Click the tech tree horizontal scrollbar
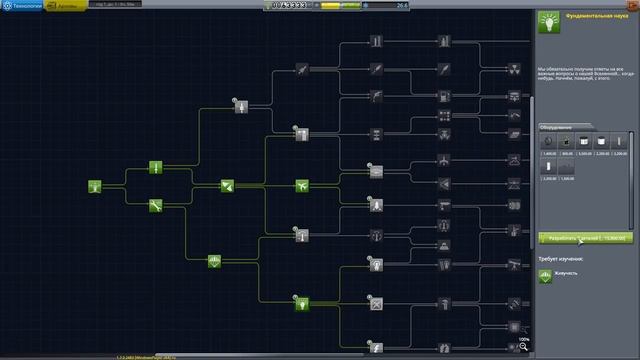 pos(259,355)
